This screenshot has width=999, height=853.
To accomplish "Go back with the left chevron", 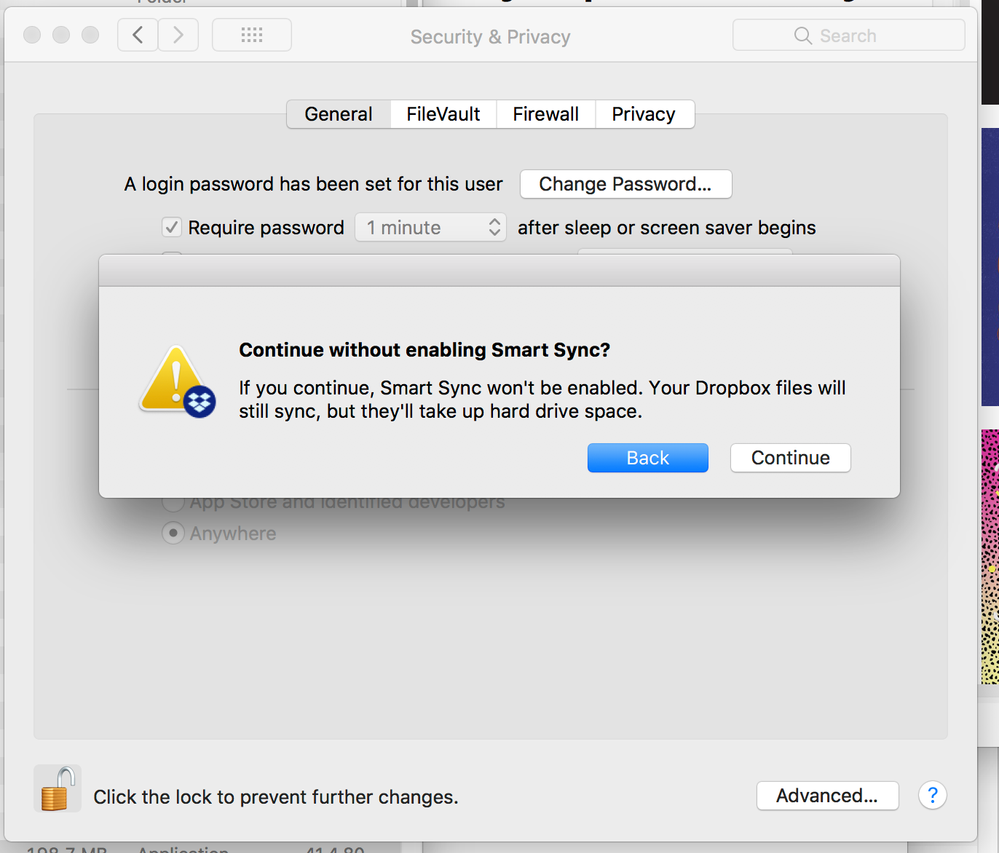I will coord(138,35).
